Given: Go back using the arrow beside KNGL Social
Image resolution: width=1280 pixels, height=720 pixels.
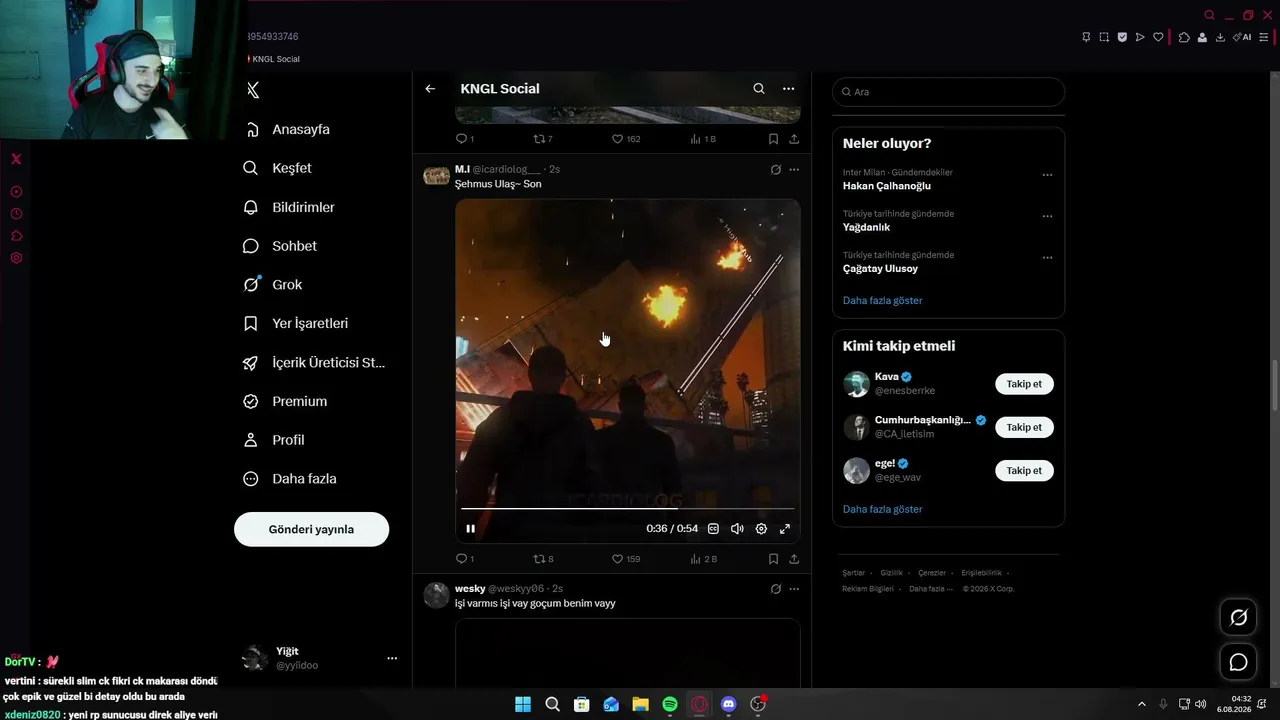Looking at the screenshot, I should pos(430,89).
